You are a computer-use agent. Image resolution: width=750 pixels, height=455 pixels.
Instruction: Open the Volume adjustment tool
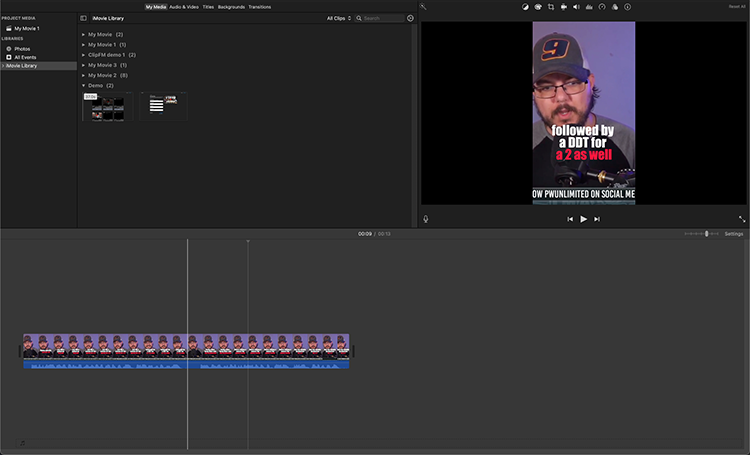[576, 7]
